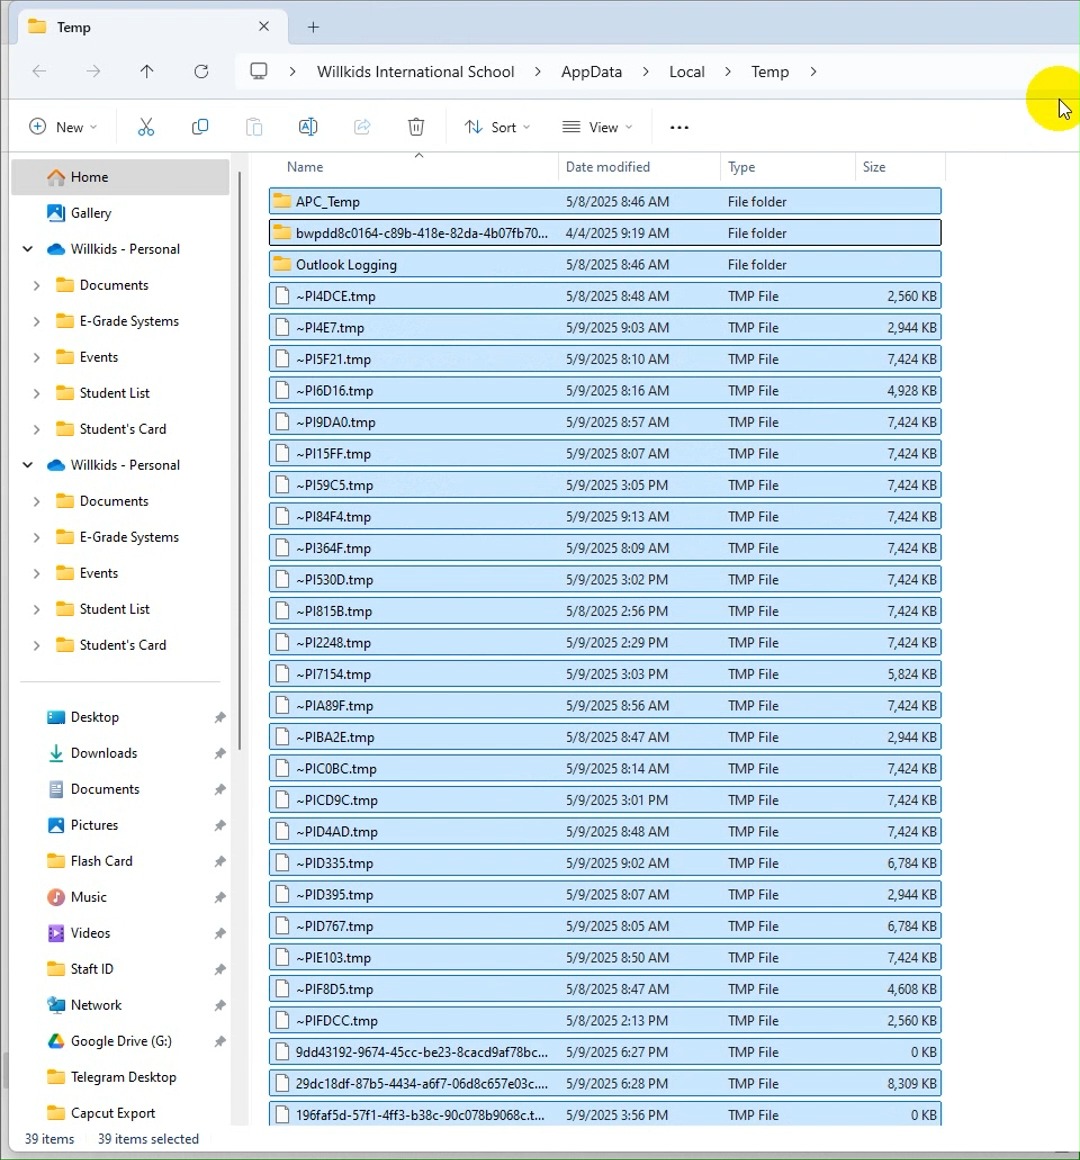1080x1160 pixels.
Task: Open Google Drive (G:) in sidebar
Action: coord(121,1041)
